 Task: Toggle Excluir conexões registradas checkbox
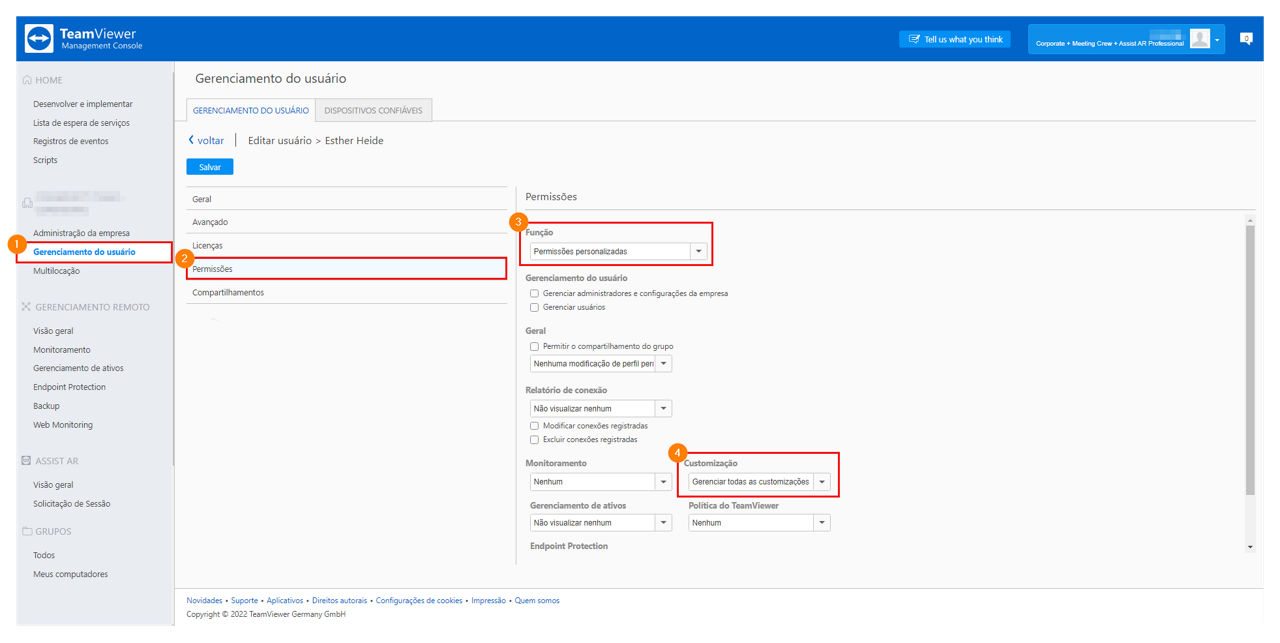tap(534, 439)
